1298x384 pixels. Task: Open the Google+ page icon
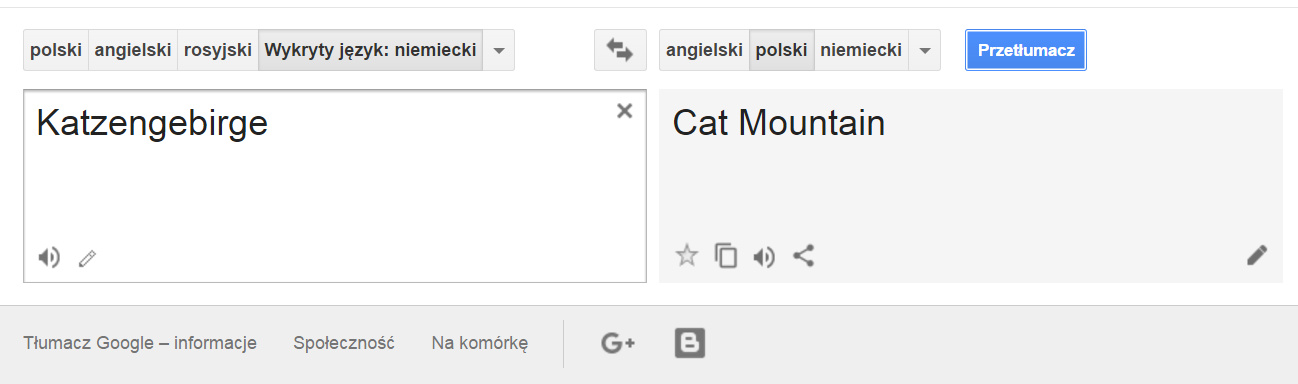[x=618, y=344]
